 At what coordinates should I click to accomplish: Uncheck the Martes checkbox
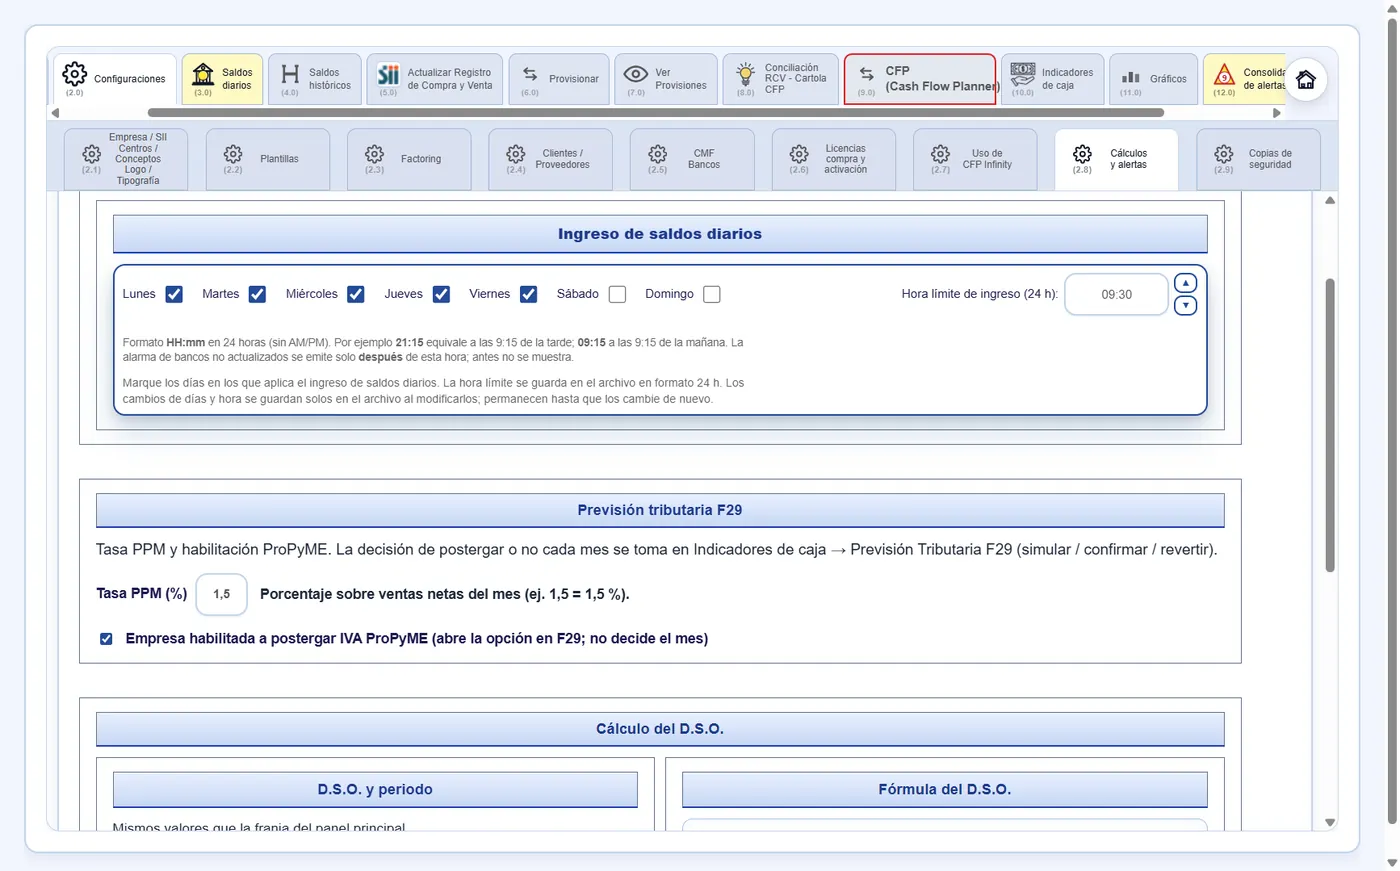pyautogui.click(x=257, y=294)
